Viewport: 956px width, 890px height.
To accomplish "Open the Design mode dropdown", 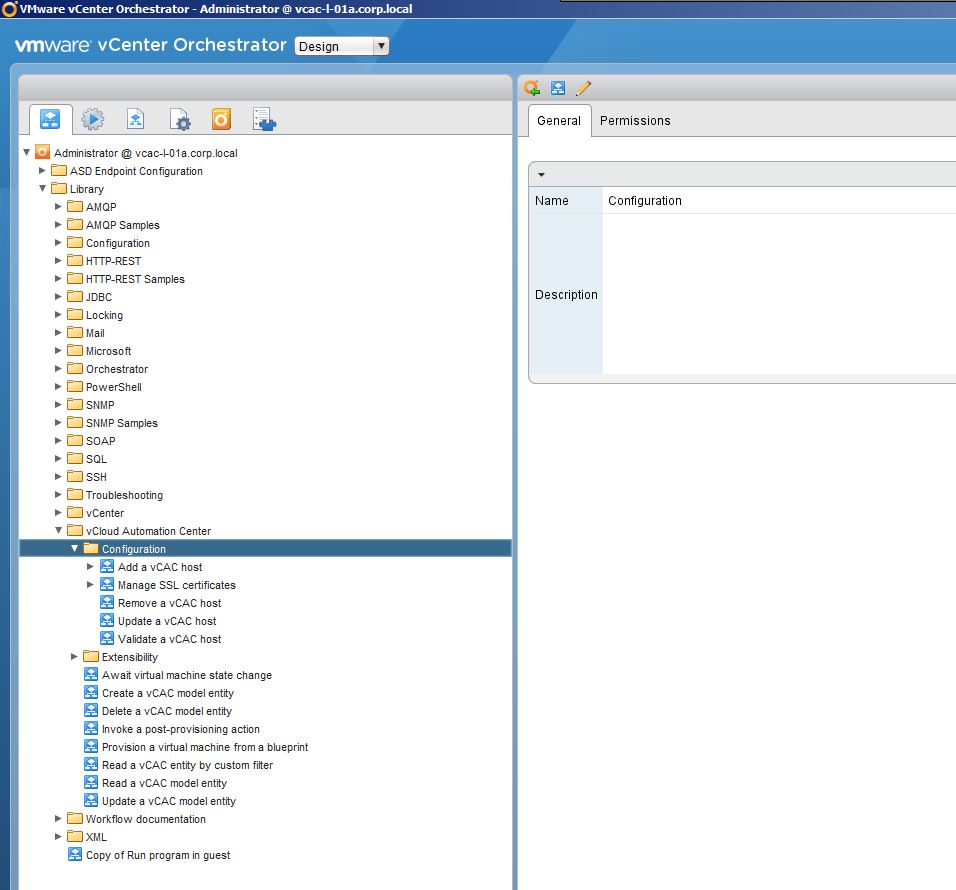I will pyautogui.click(x=341, y=46).
